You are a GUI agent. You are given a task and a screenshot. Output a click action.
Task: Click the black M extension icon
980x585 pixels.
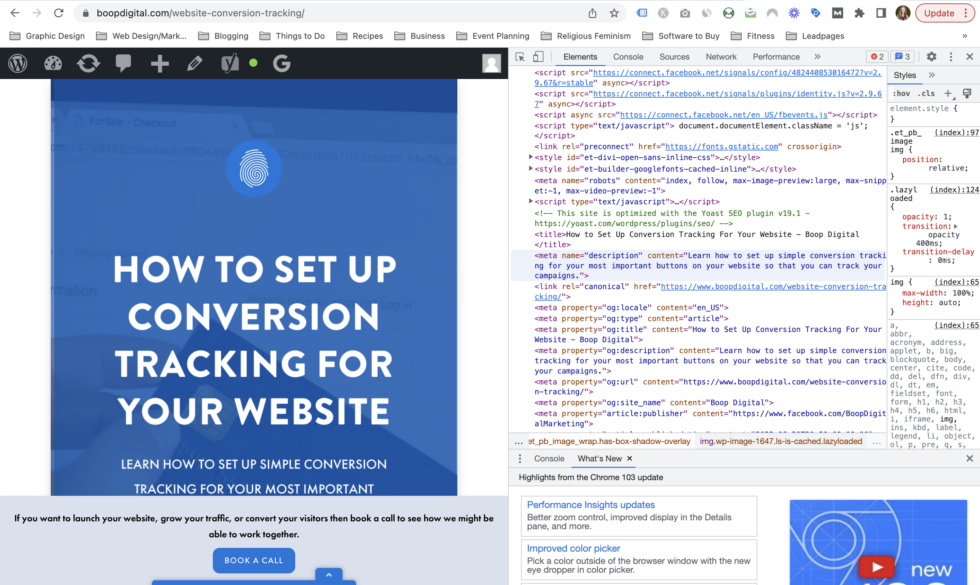tap(838, 12)
